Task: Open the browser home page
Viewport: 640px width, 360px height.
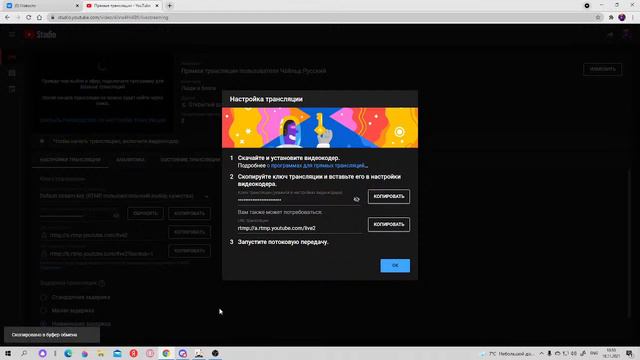Action: 39,18
